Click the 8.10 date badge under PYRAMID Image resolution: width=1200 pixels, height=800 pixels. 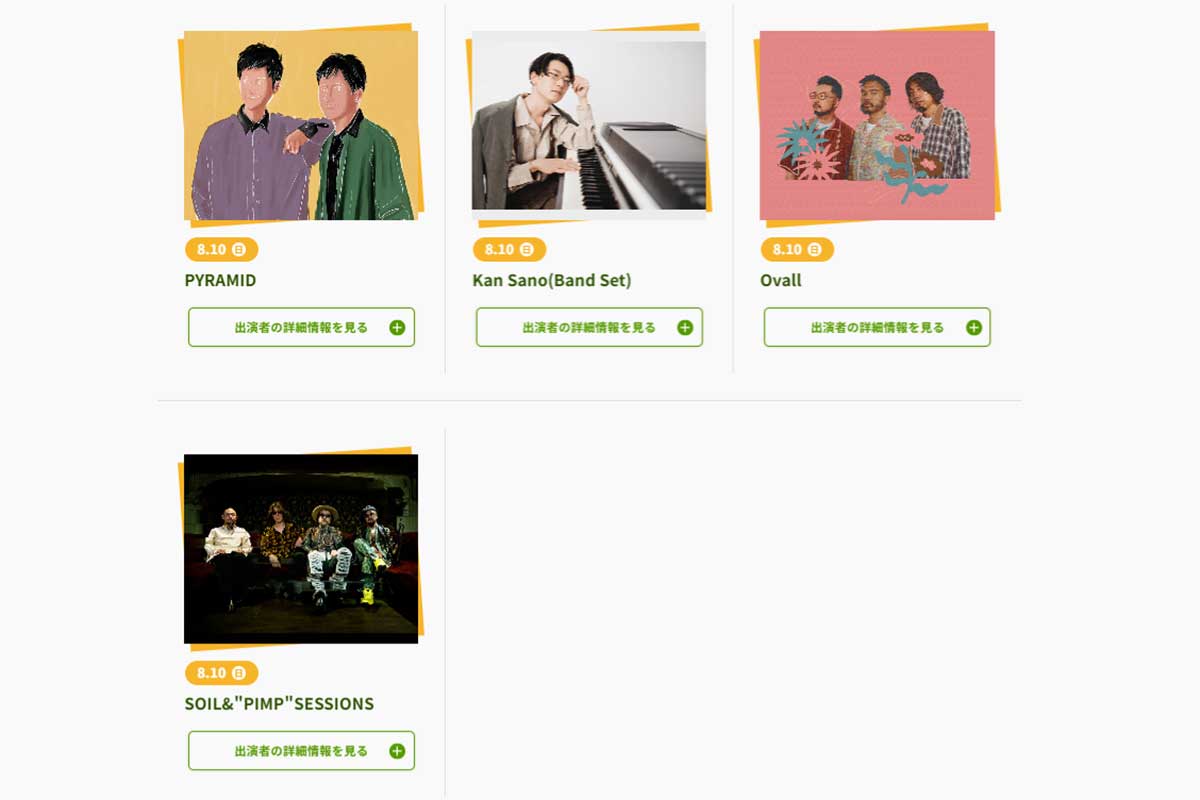point(221,249)
